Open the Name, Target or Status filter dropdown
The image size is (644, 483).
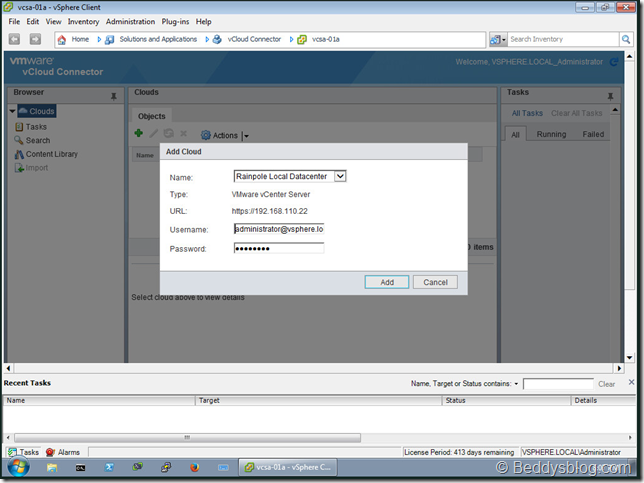[516, 383]
